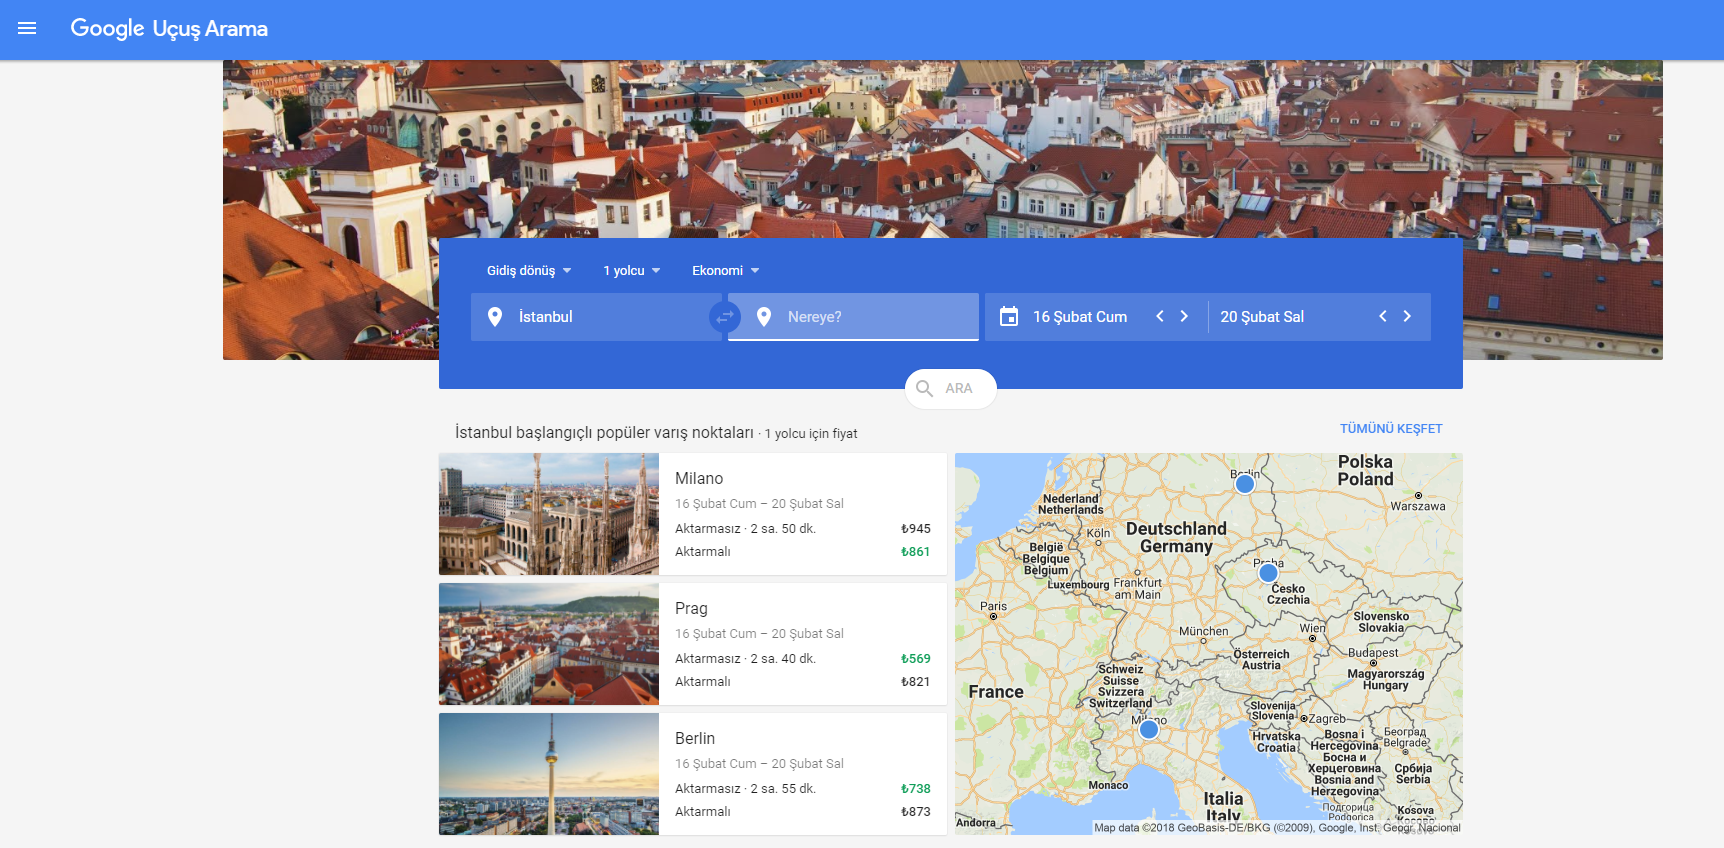Screen dimensions: 1724x848
Task: Click Milano connecting price ₺861
Action: [x=916, y=552]
